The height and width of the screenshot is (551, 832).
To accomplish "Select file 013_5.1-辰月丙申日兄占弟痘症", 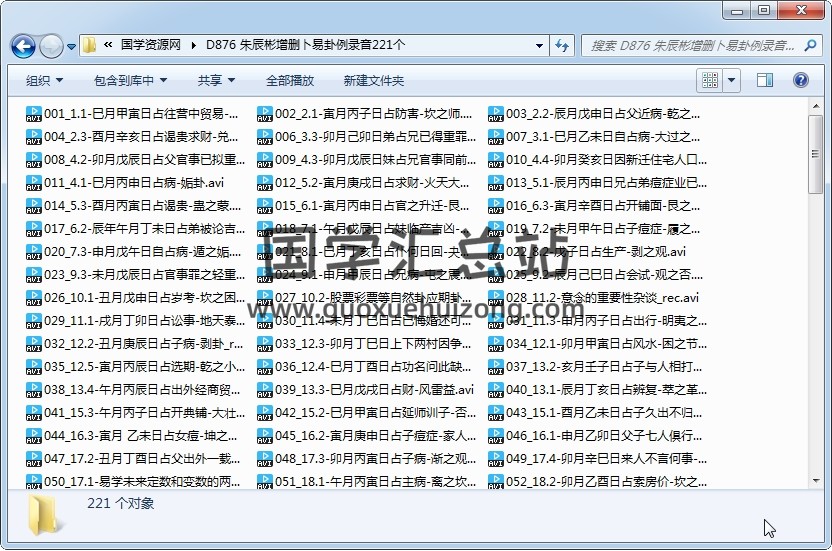I will 597,183.
